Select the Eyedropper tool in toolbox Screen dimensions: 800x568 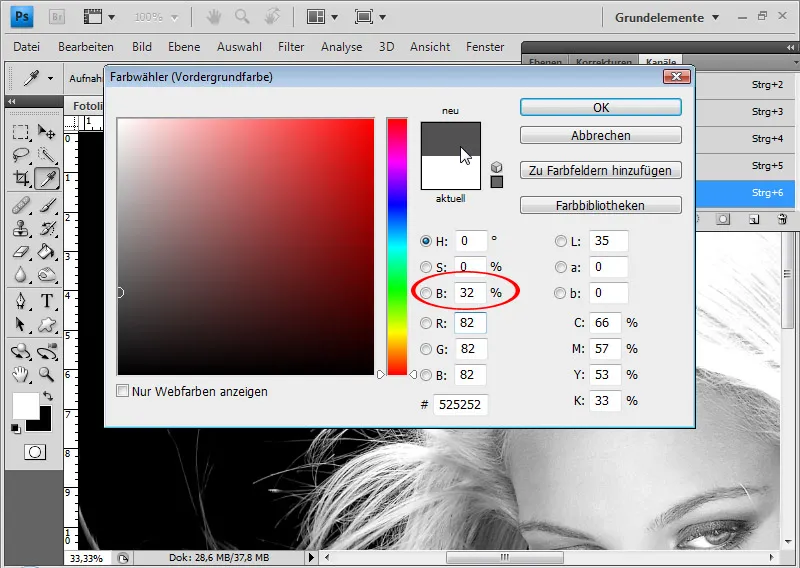pyautogui.click(x=47, y=179)
